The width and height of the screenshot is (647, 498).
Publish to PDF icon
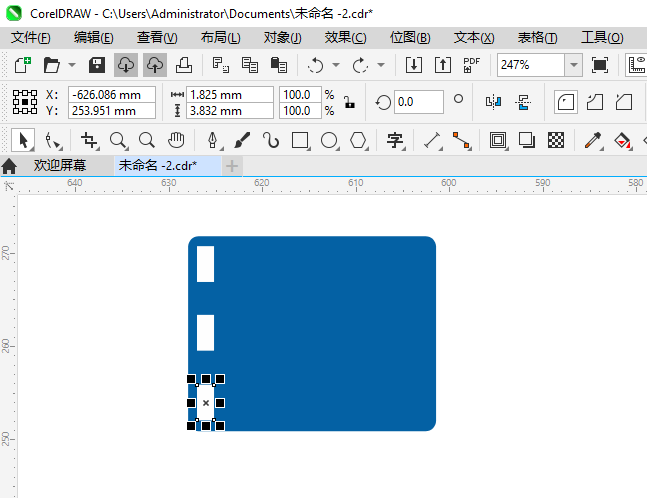pyautogui.click(x=471, y=65)
